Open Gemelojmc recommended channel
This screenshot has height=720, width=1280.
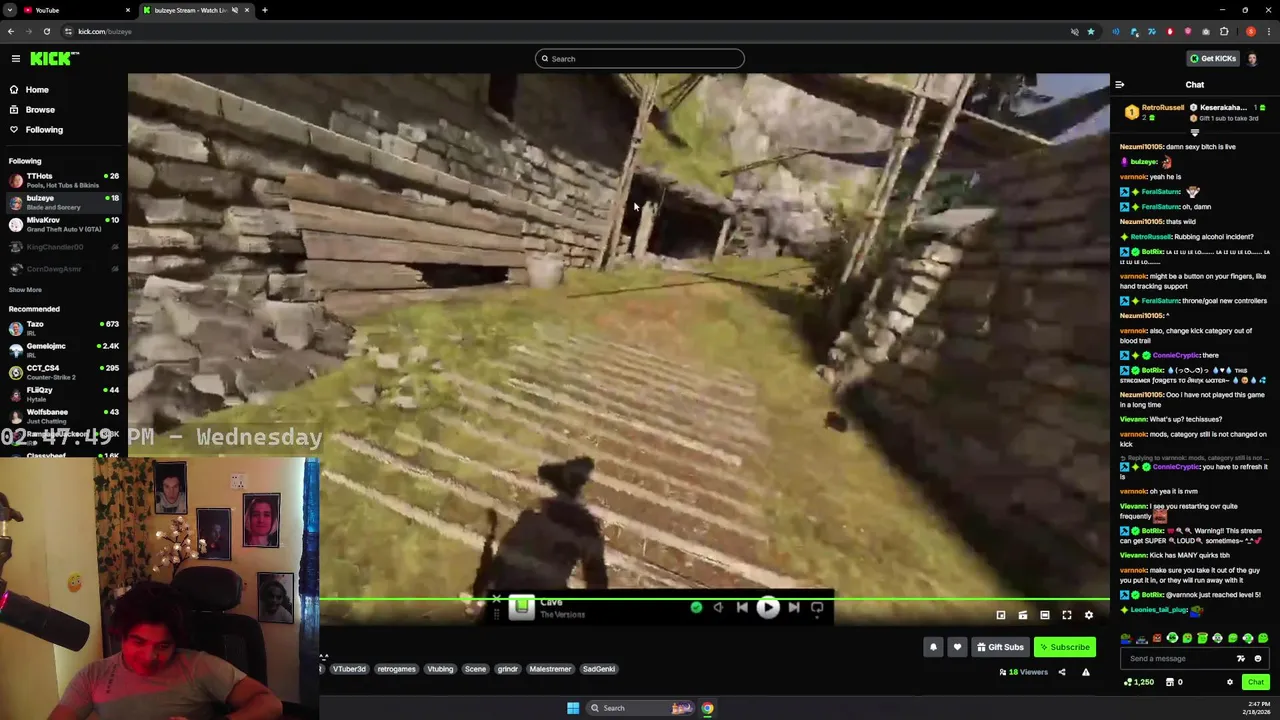click(x=64, y=350)
